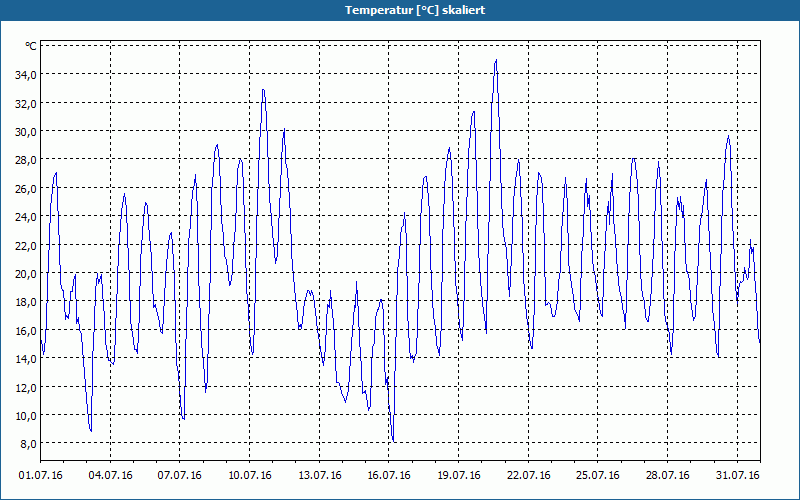This screenshot has width=800, height=500.
Task: Select the 10.07.16 date on the x-axis
Action: coord(249,476)
